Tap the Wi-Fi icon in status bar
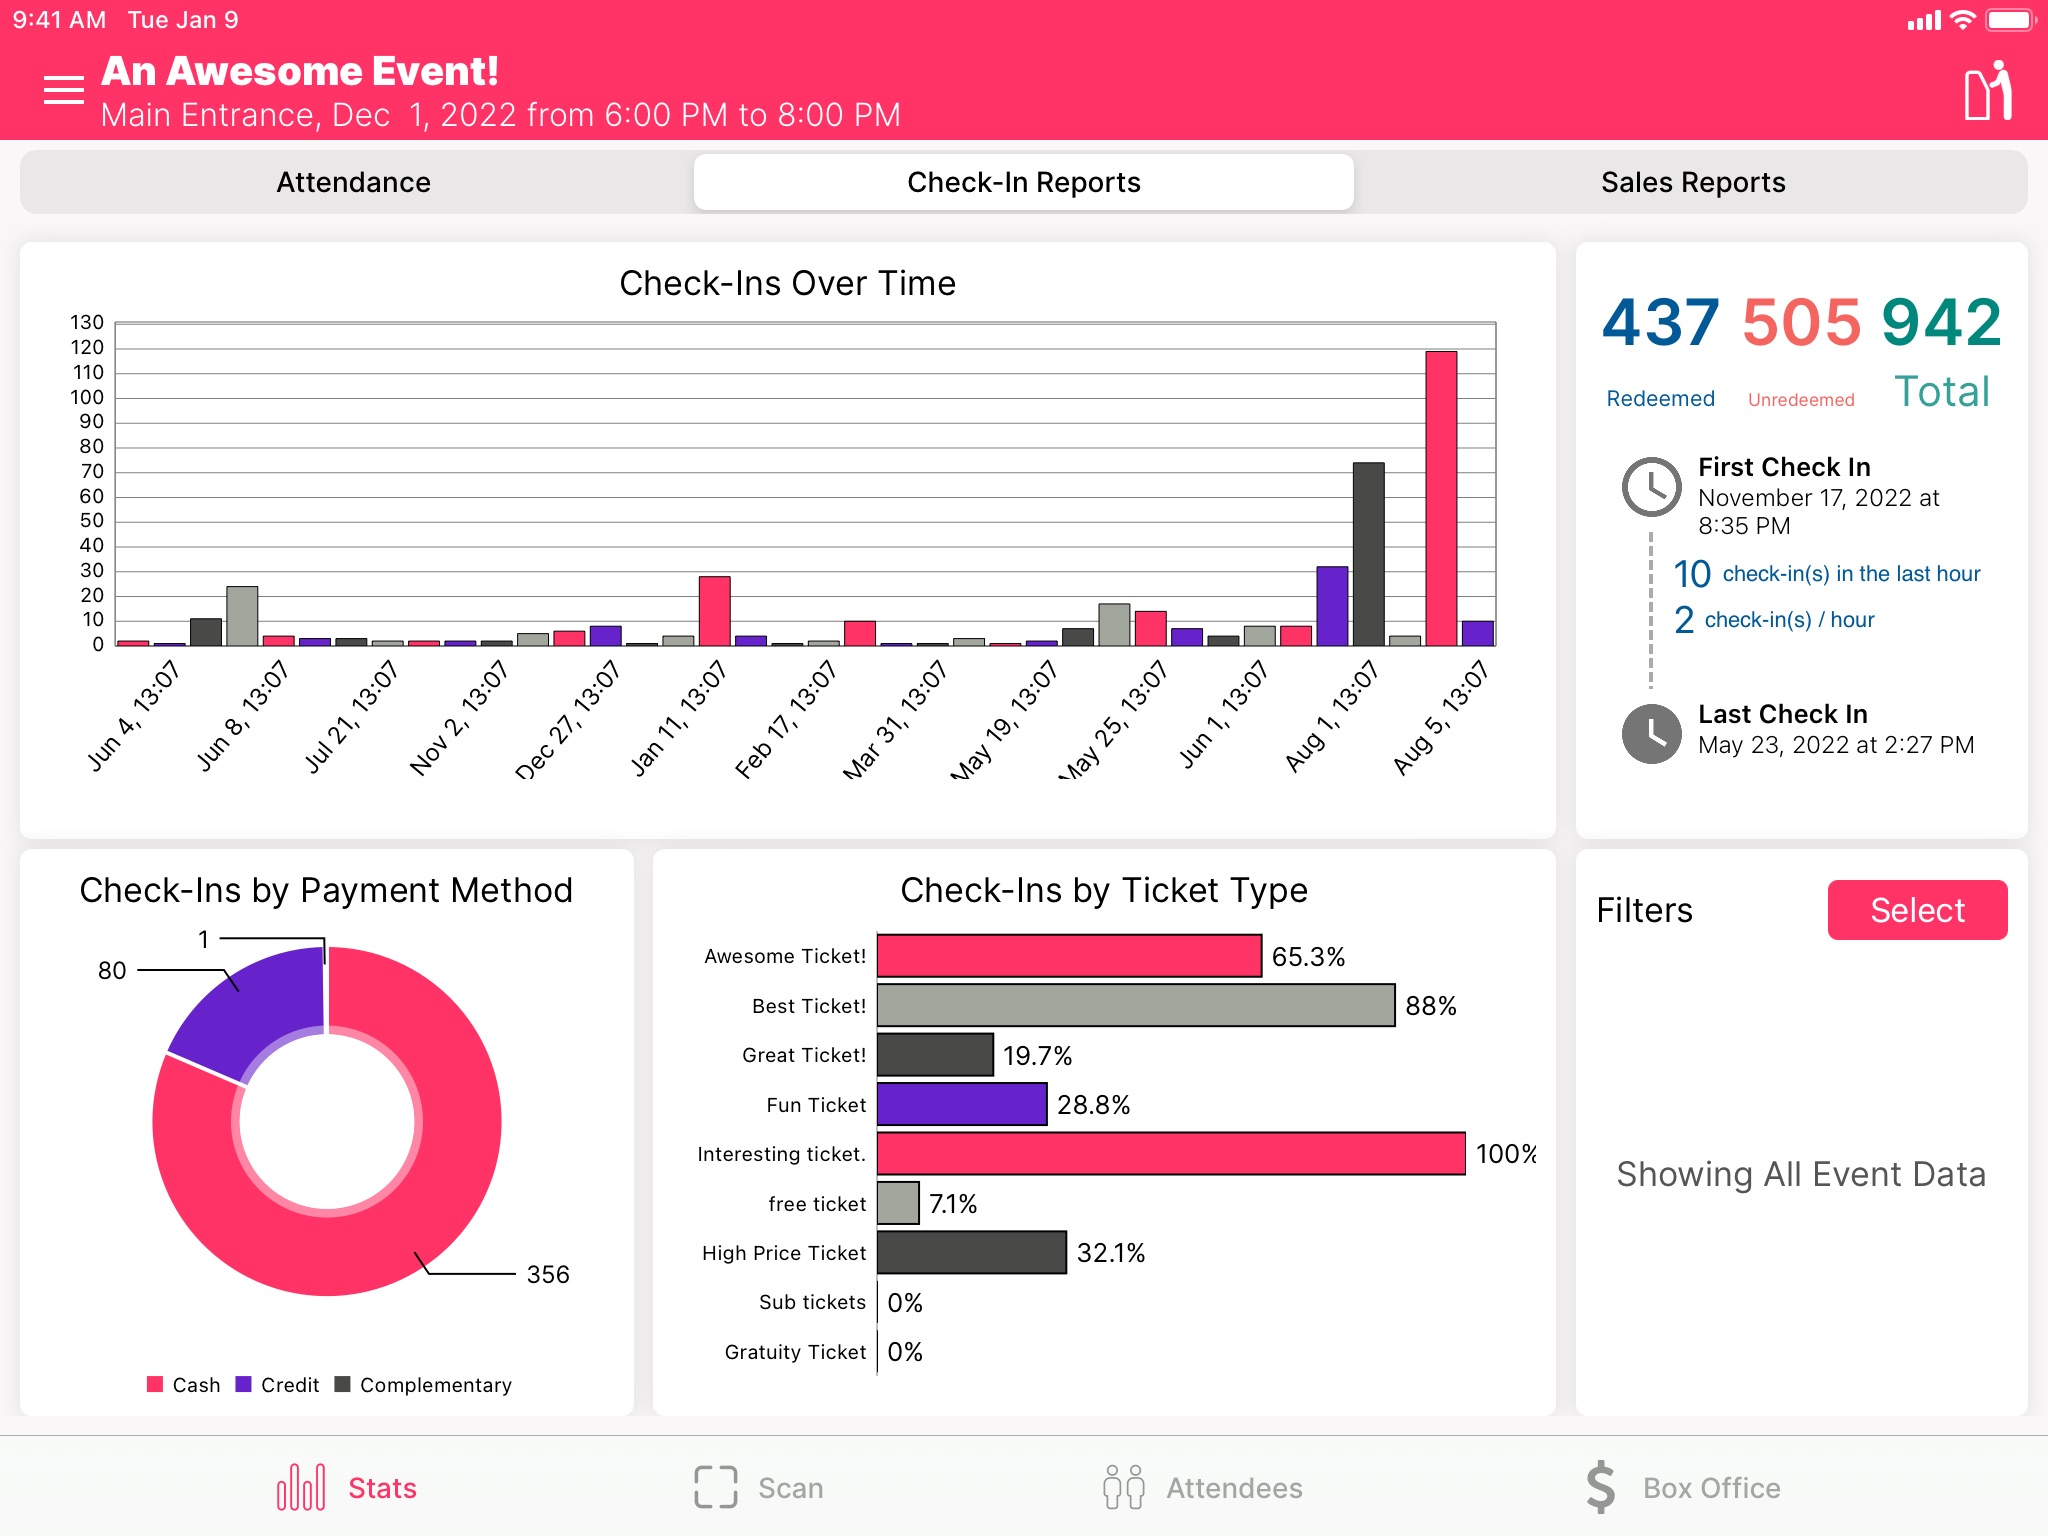Screen dimensions: 2048x1536 point(1963,20)
